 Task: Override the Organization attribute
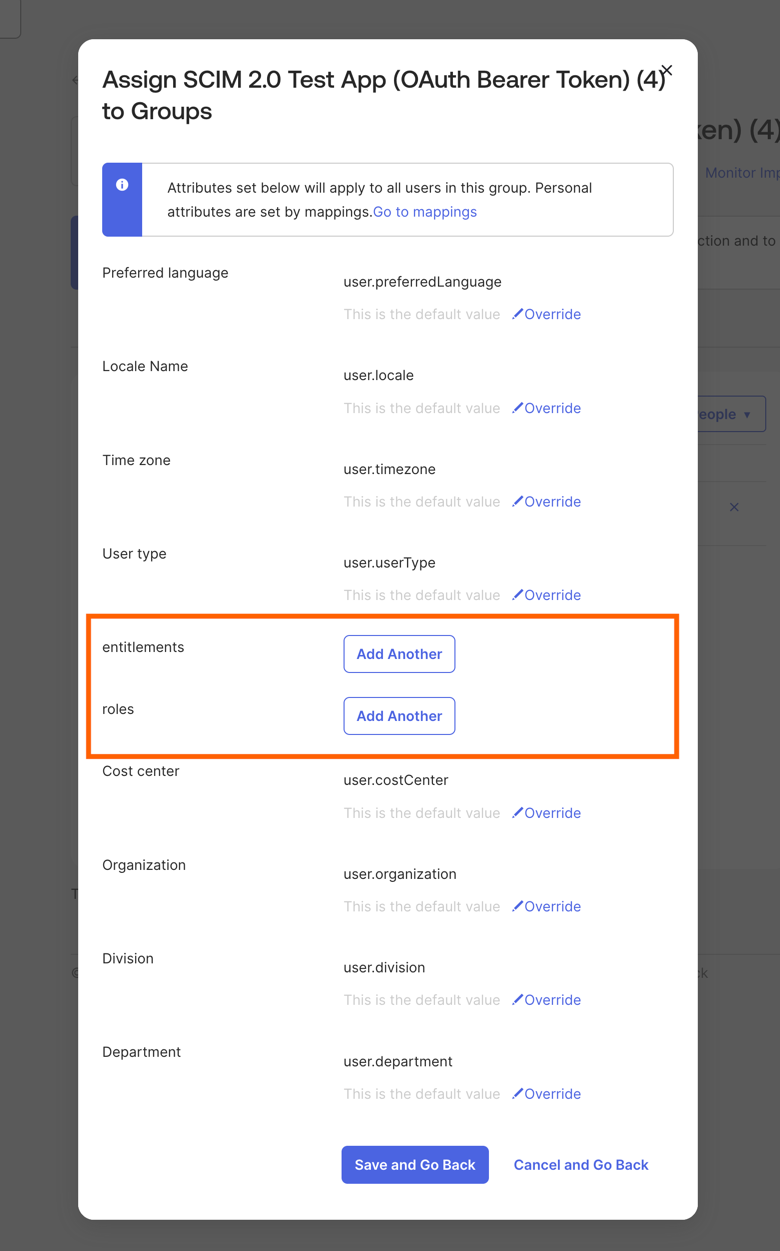(546, 907)
